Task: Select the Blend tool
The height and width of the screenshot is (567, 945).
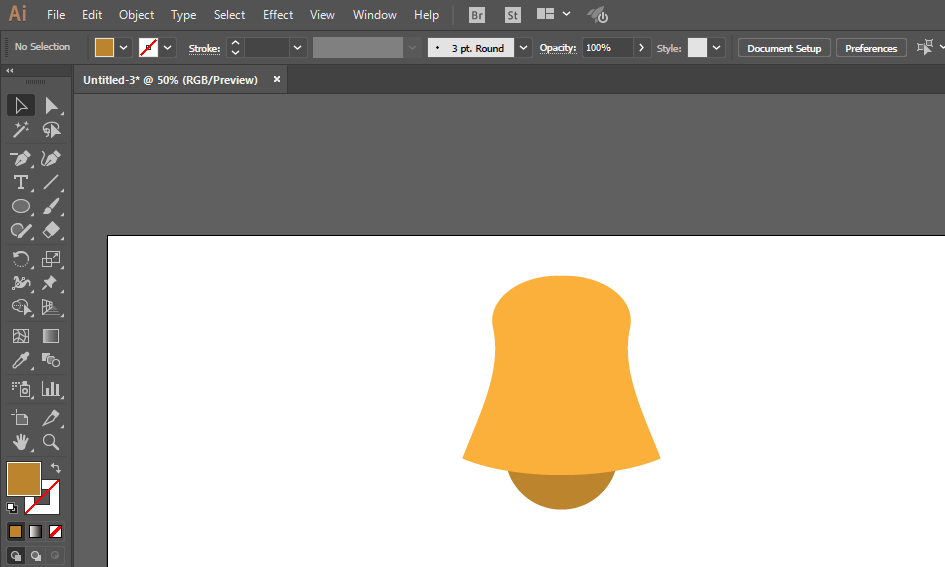Action: pos(51,360)
